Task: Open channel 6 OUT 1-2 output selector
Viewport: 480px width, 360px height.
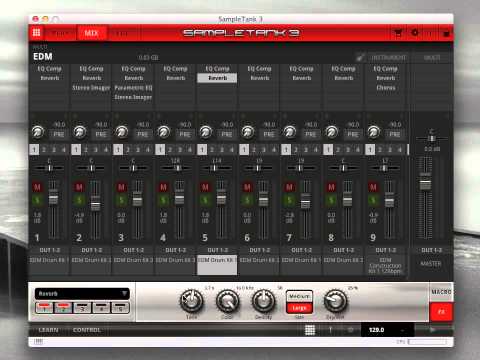Action: pos(260,250)
